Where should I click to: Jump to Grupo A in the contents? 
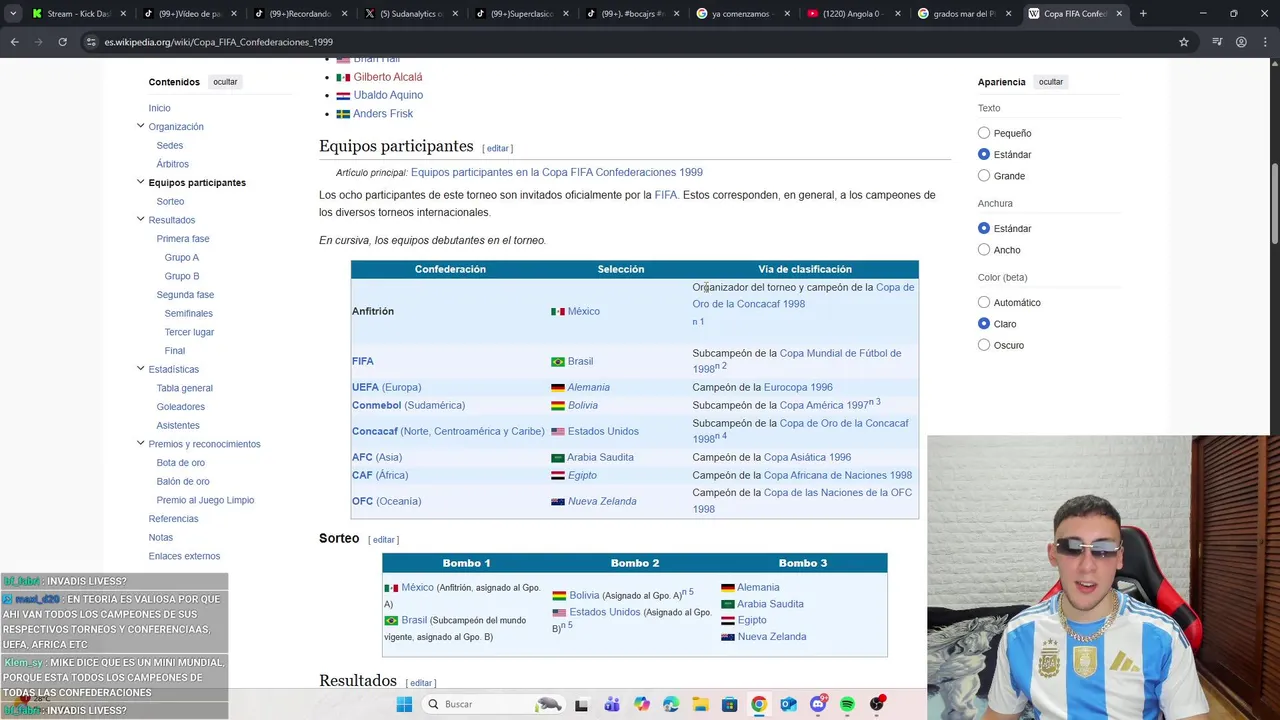coord(182,257)
